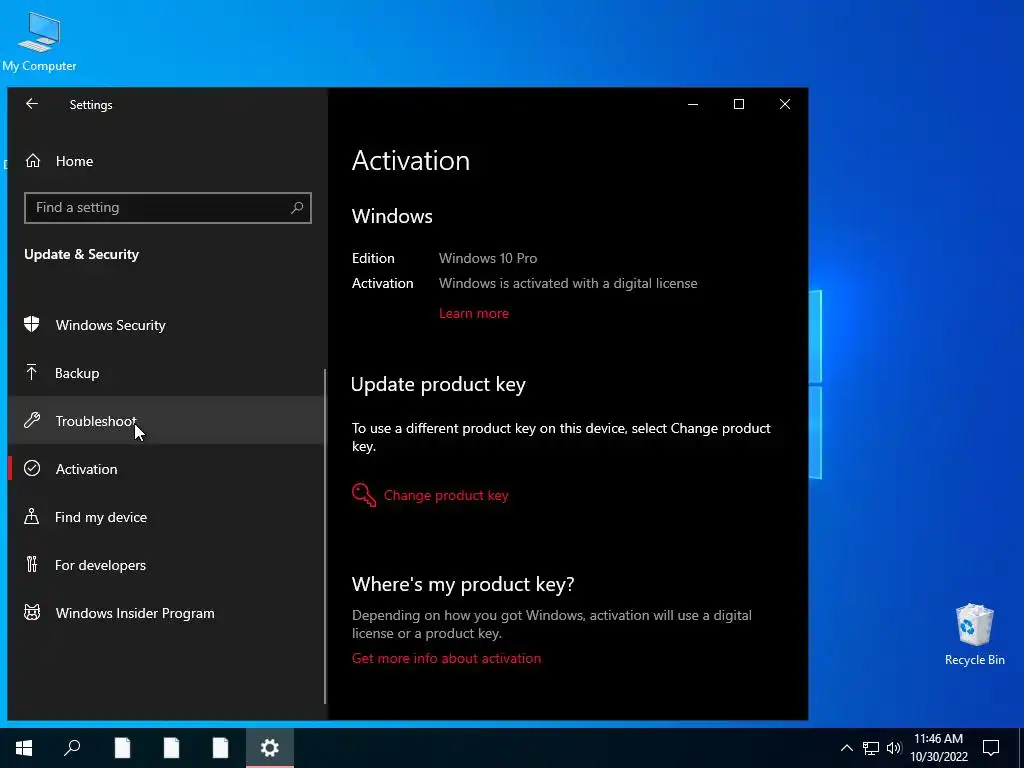The height and width of the screenshot is (768, 1024).
Task: Click the taskbar search magnifier
Action: click(x=72, y=748)
